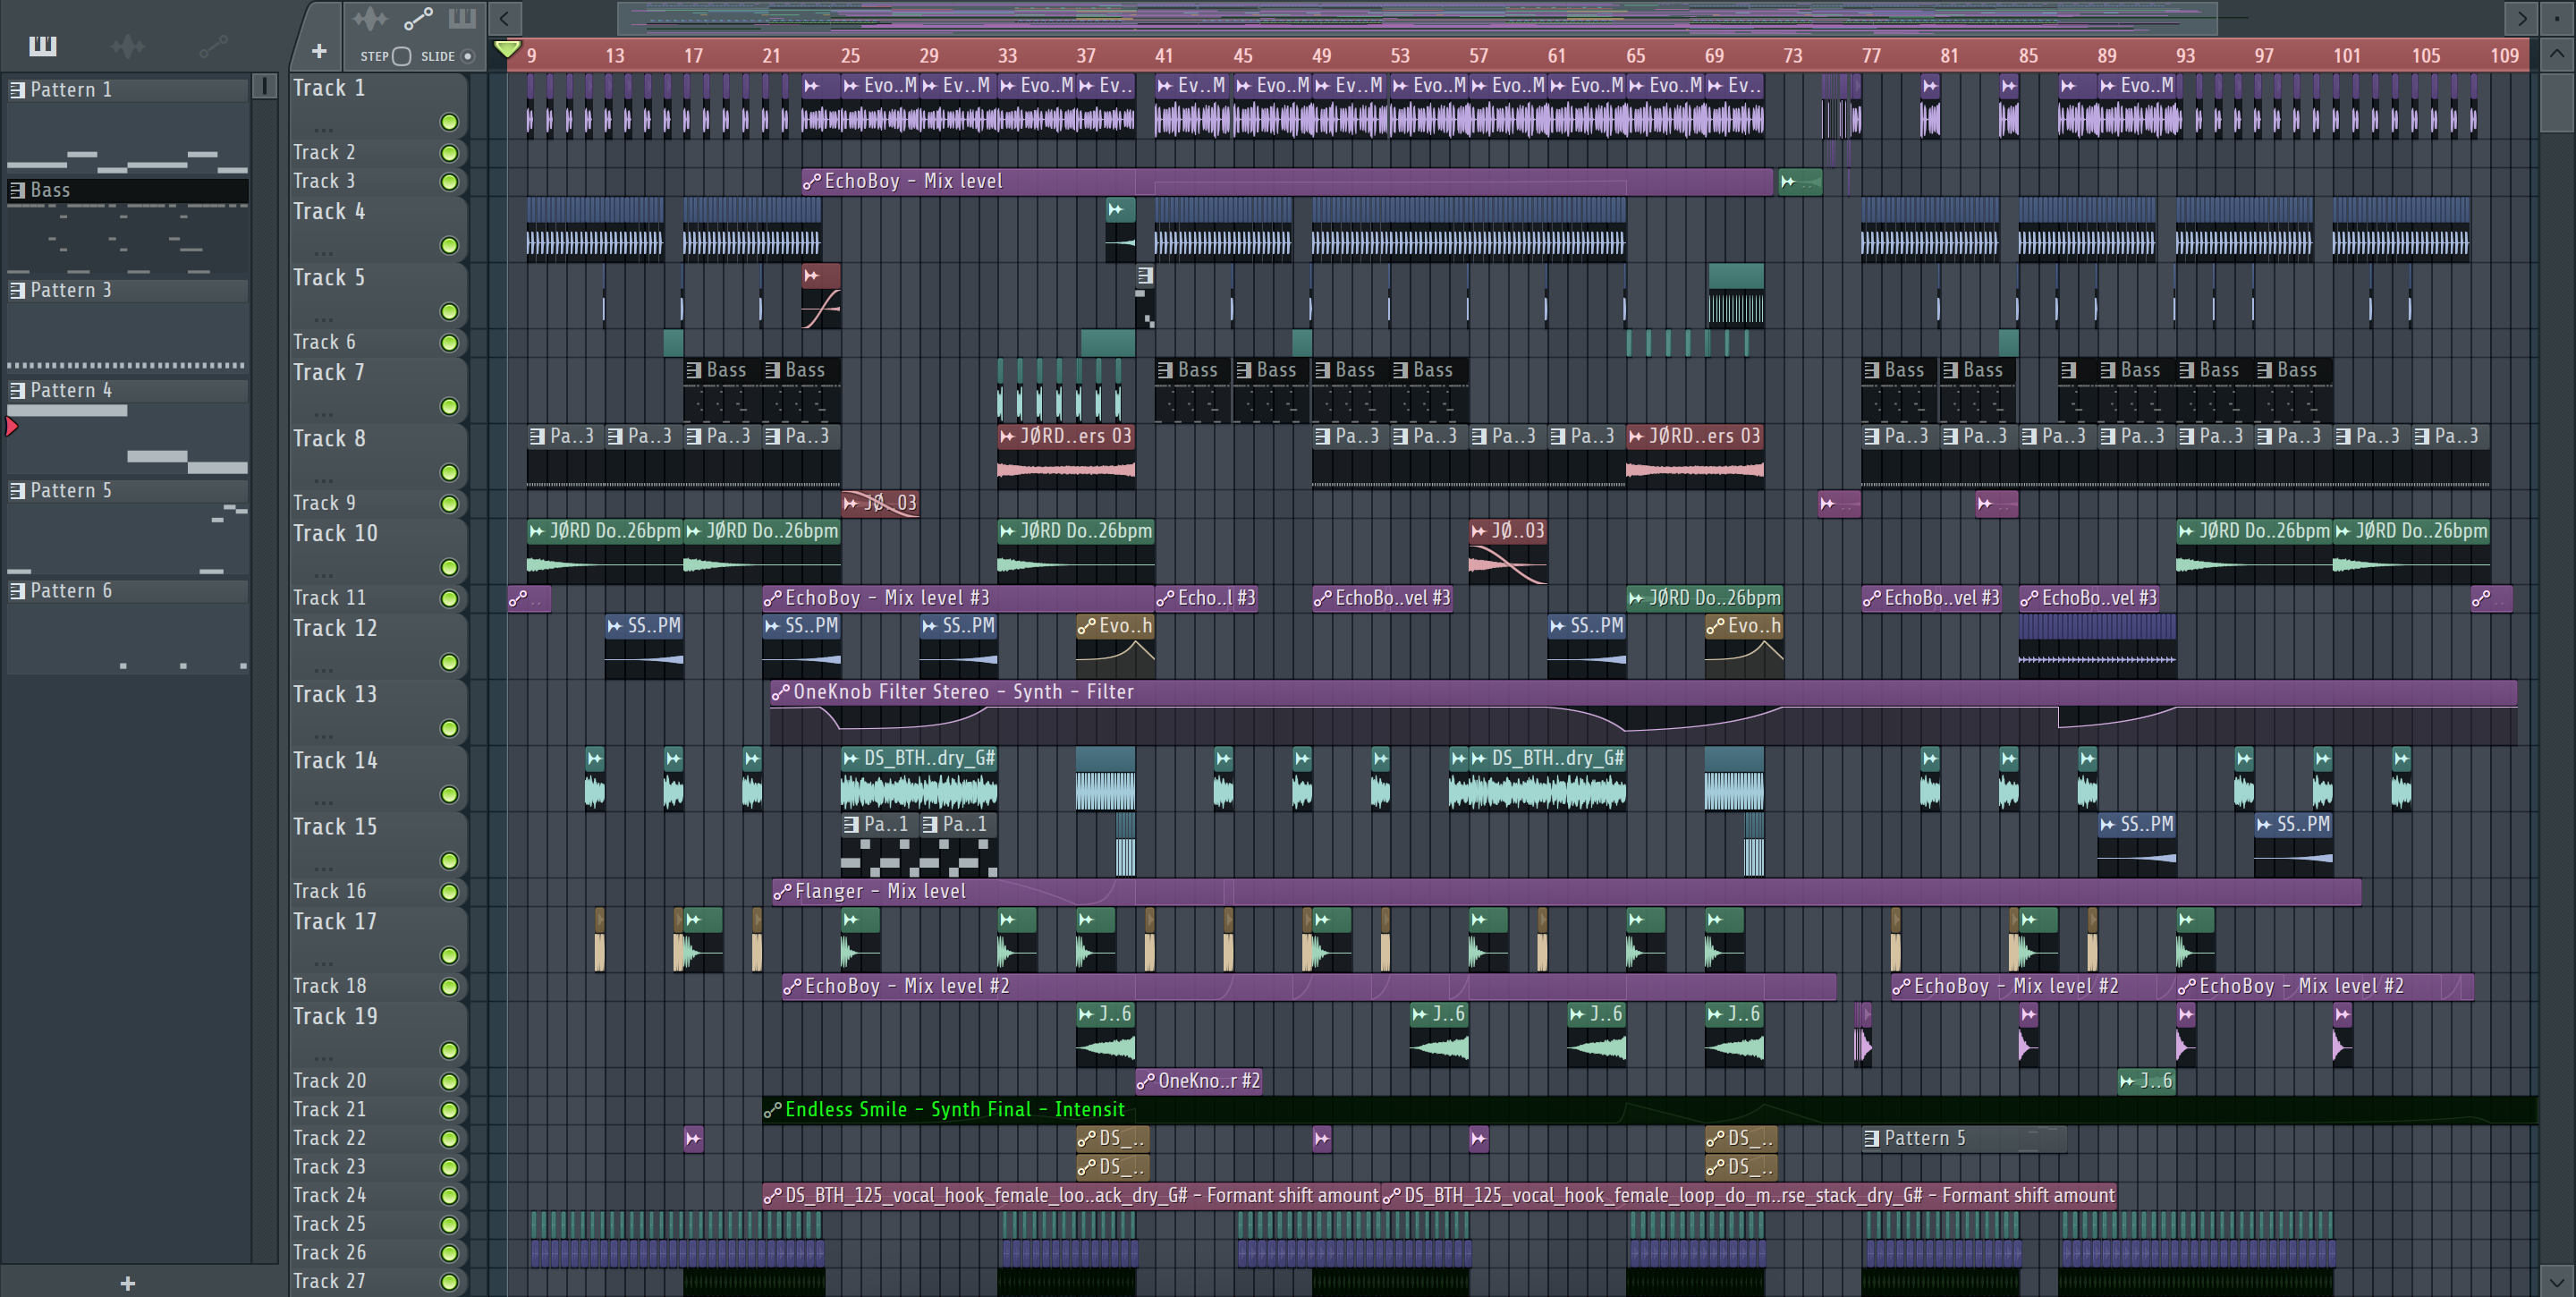The image size is (2576, 1297).
Task: Enable the STEP mode checkbox
Action: tap(401, 56)
